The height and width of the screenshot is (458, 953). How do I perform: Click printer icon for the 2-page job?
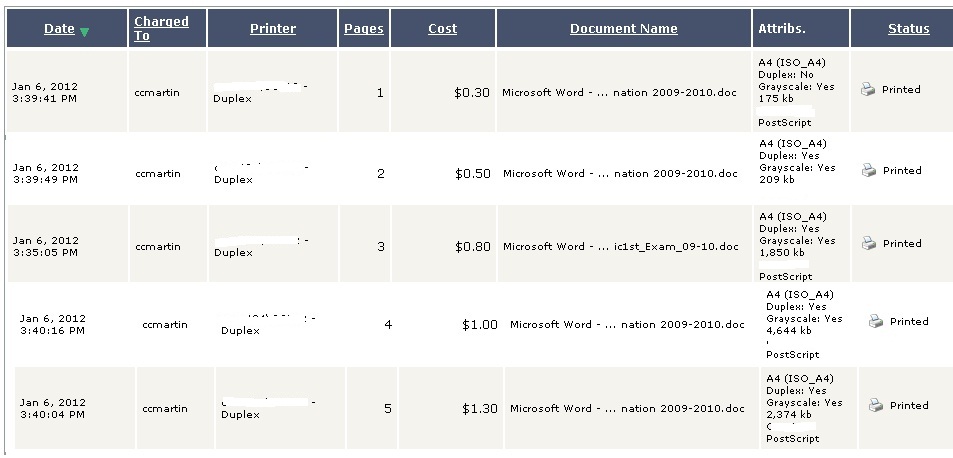click(869, 171)
